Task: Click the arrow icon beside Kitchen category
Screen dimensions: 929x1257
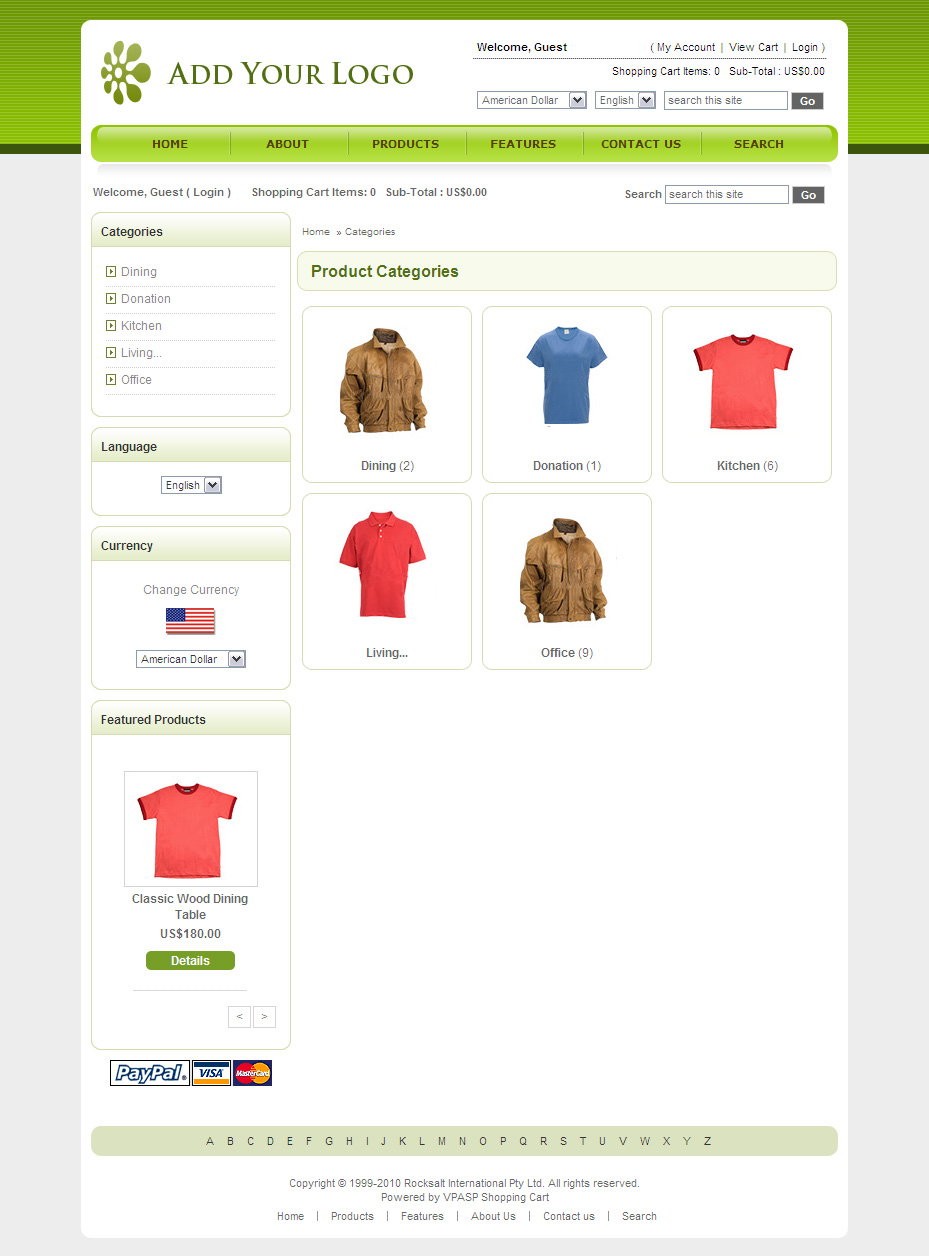Action: coord(111,326)
